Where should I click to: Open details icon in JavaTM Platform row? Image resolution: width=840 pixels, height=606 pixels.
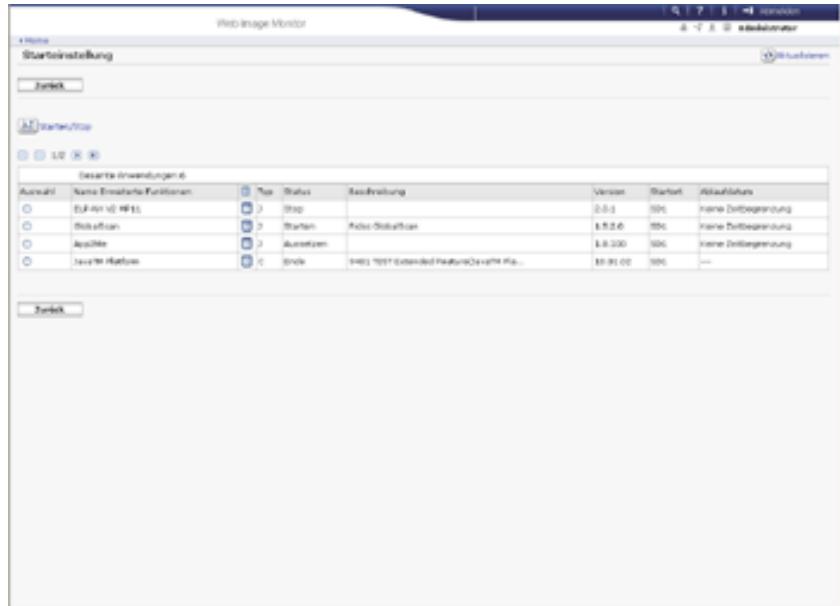point(246,261)
